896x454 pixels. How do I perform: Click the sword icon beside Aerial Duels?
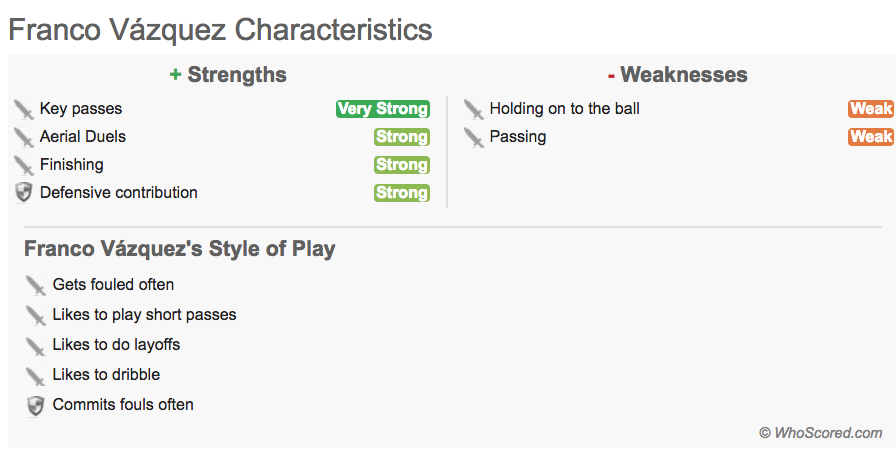24,137
